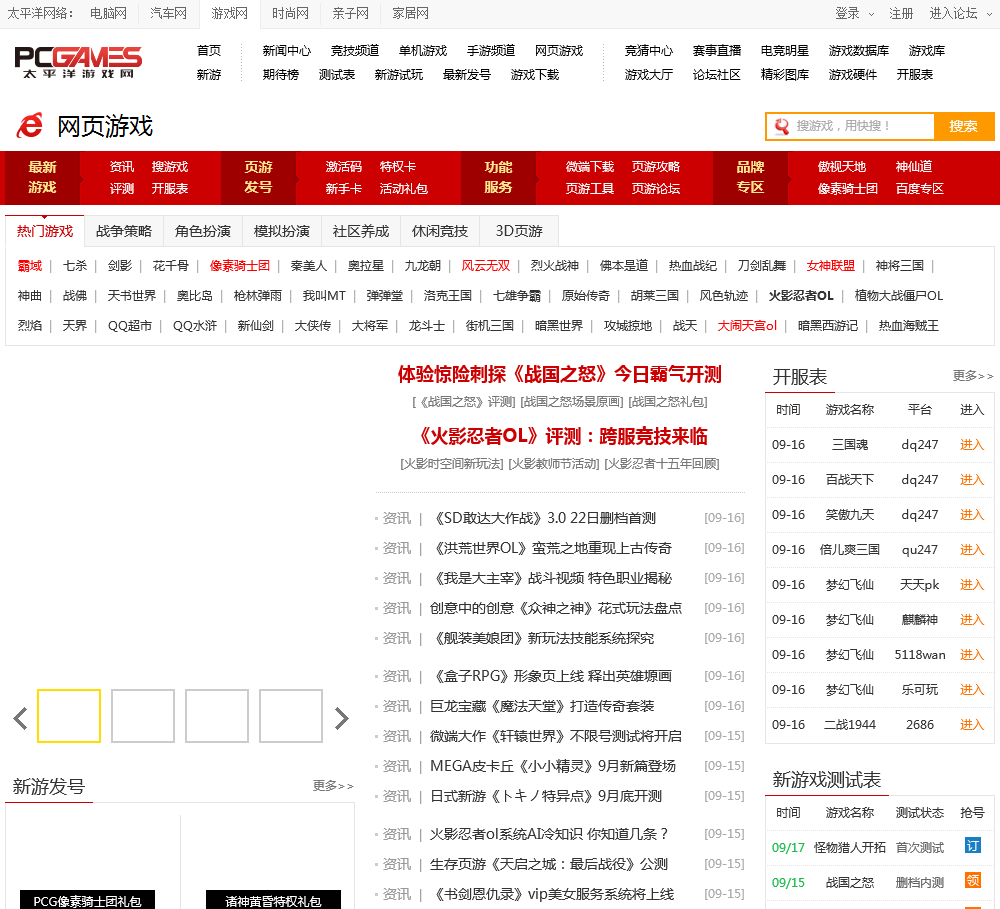This screenshot has height=909, width=1000.
Task: Select the first carousel thumbnail
Action: pyautogui.click(x=69, y=716)
